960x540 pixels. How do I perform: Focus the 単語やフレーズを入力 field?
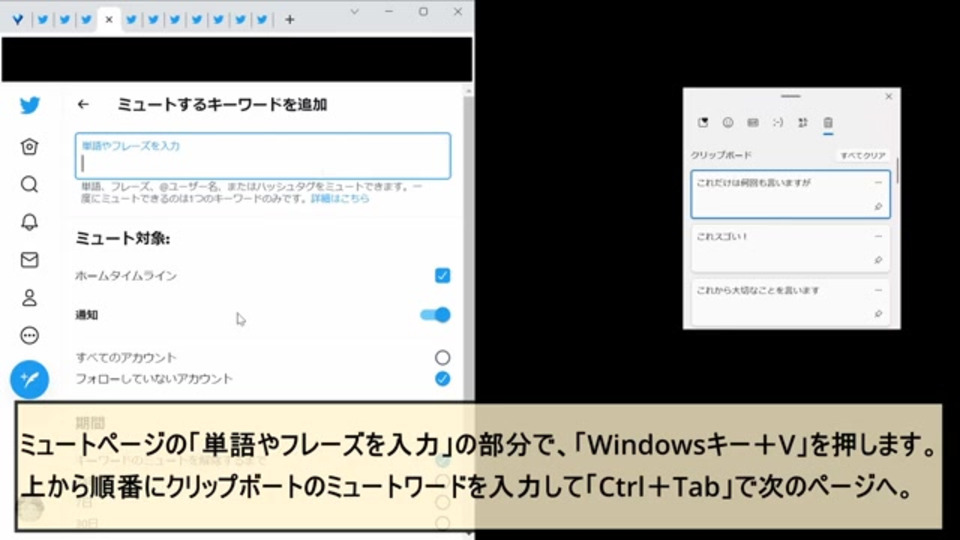point(263,156)
